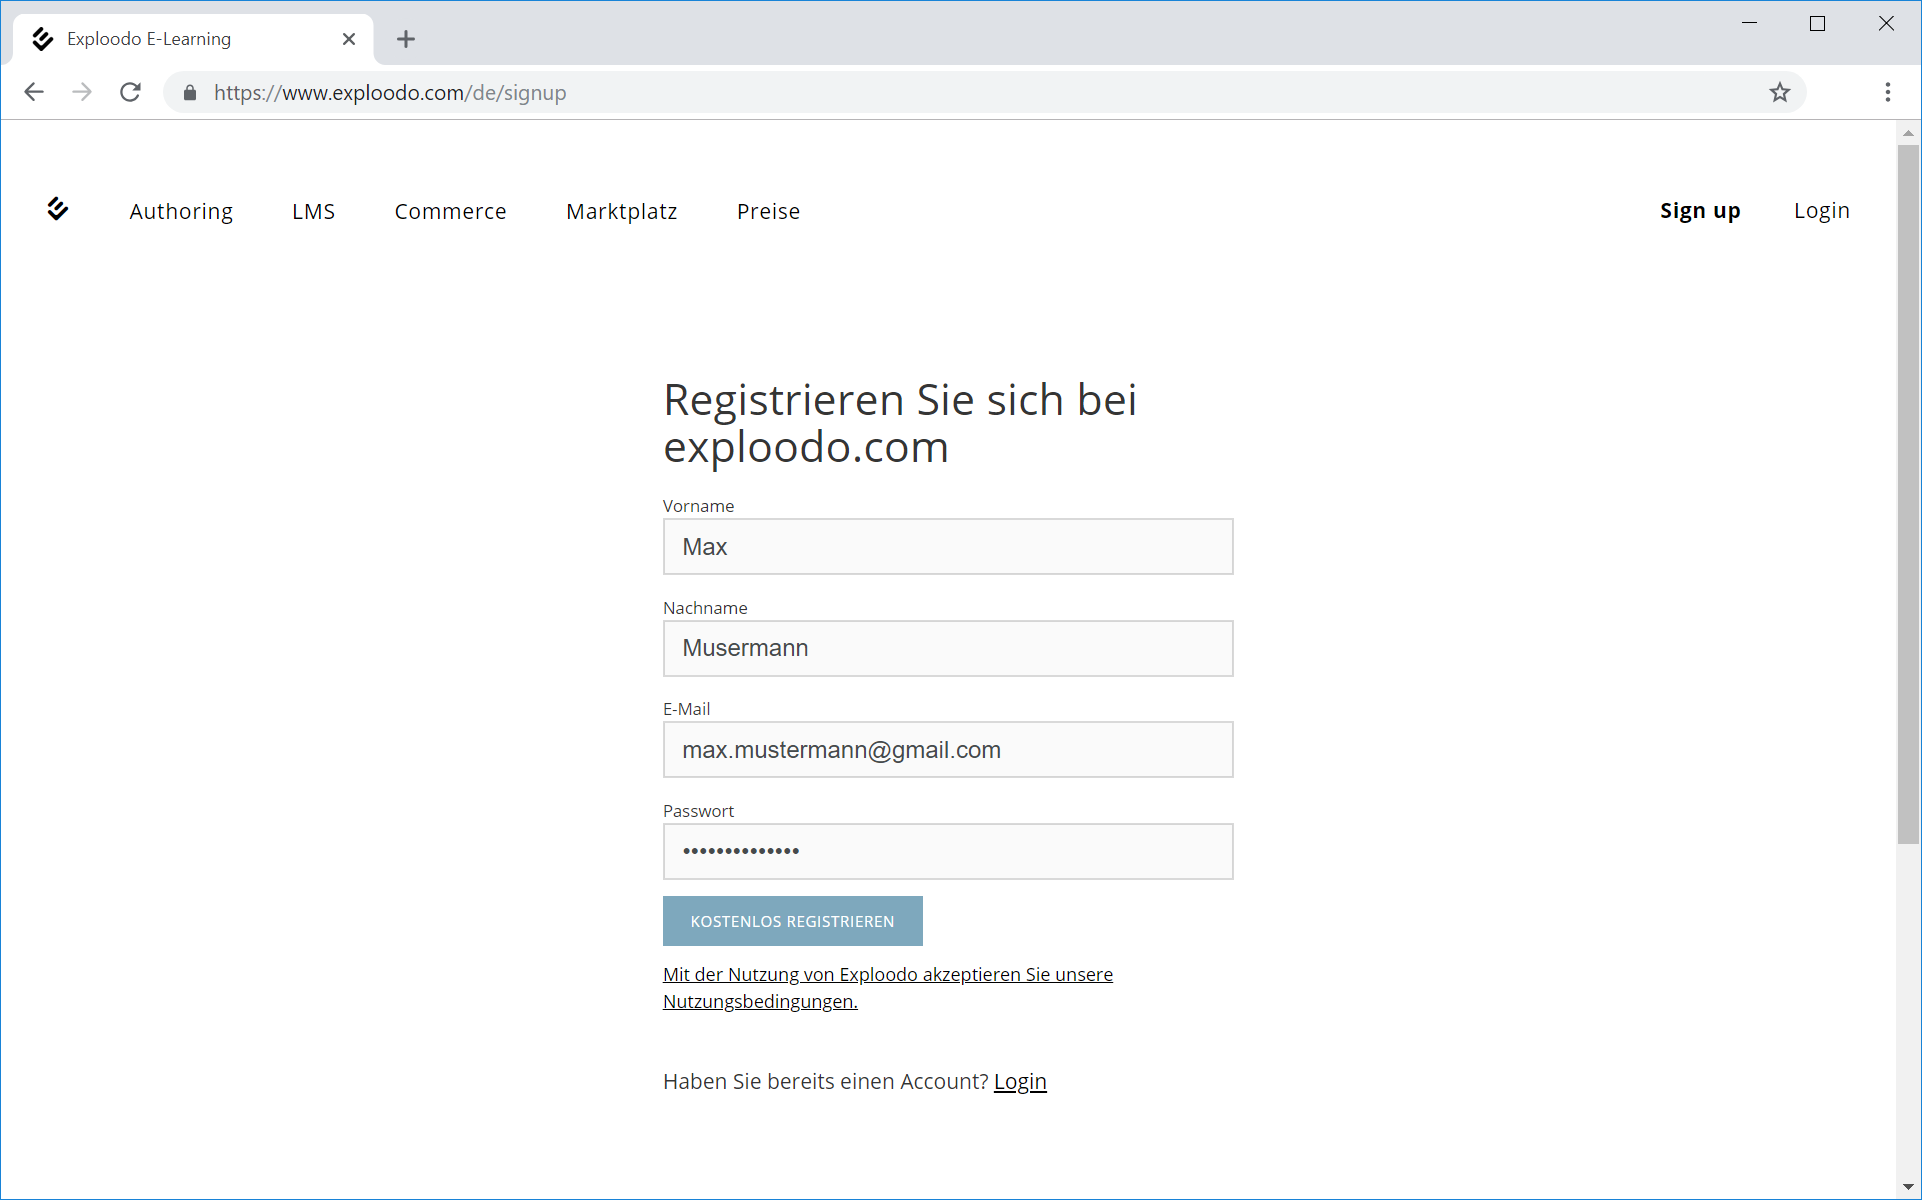The image size is (1922, 1200).
Task: Open the browser three-dot menu
Action: coord(1887,92)
